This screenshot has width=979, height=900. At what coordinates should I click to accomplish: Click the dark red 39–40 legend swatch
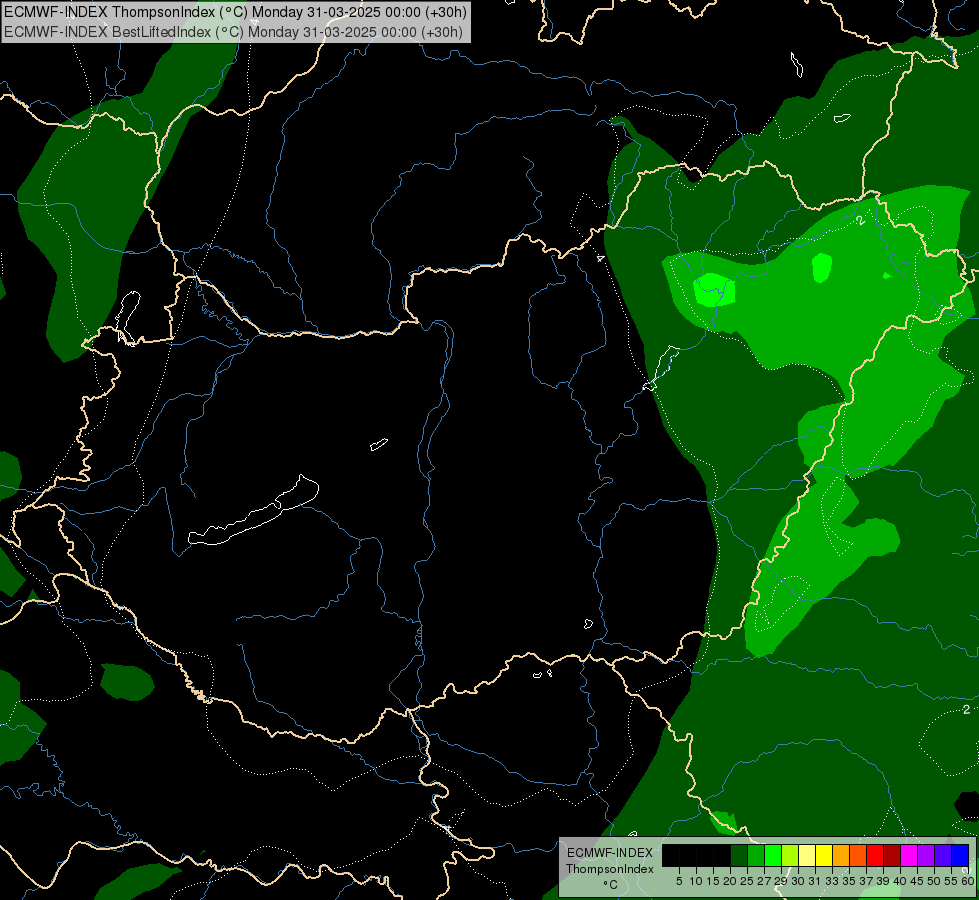(892, 855)
